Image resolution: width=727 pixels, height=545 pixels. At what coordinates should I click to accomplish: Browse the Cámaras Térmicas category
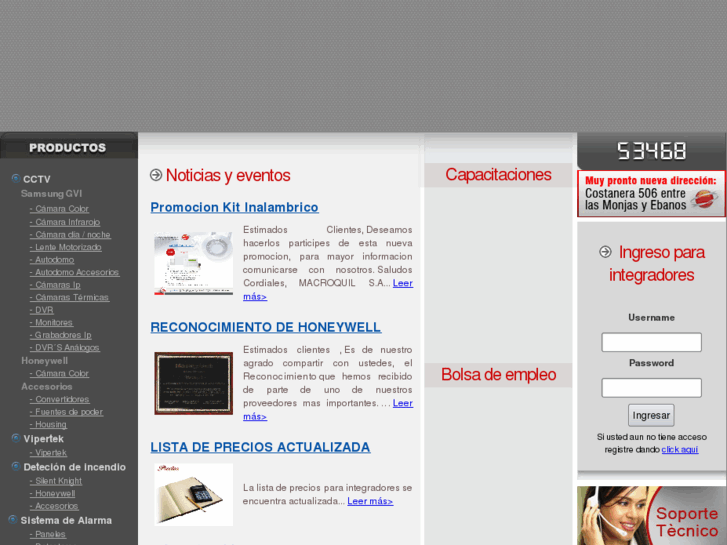pyautogui.click(x=69, y=297)
